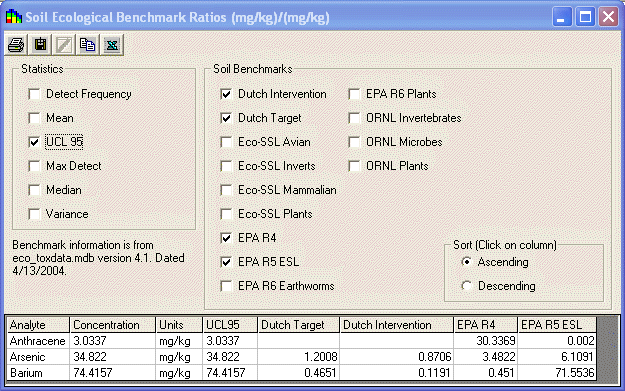Sort by the UCL95 column header
Image resolution: width=625 pixels, height=391 pixels.
click(230, 325)
